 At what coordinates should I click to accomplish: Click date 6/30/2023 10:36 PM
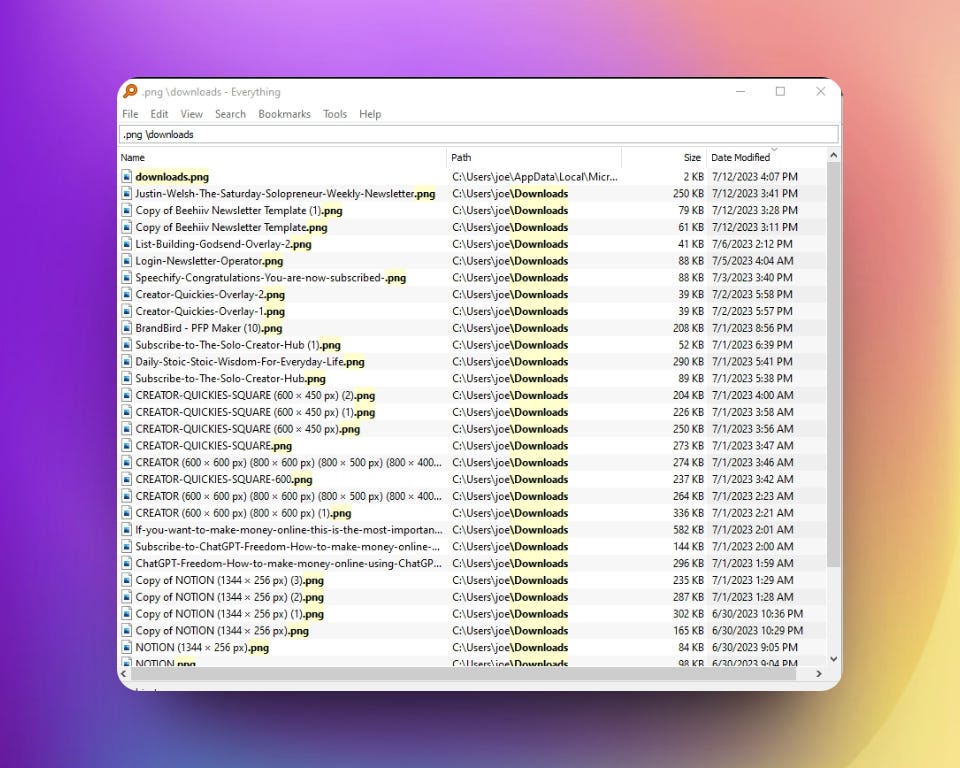(757, 614)
